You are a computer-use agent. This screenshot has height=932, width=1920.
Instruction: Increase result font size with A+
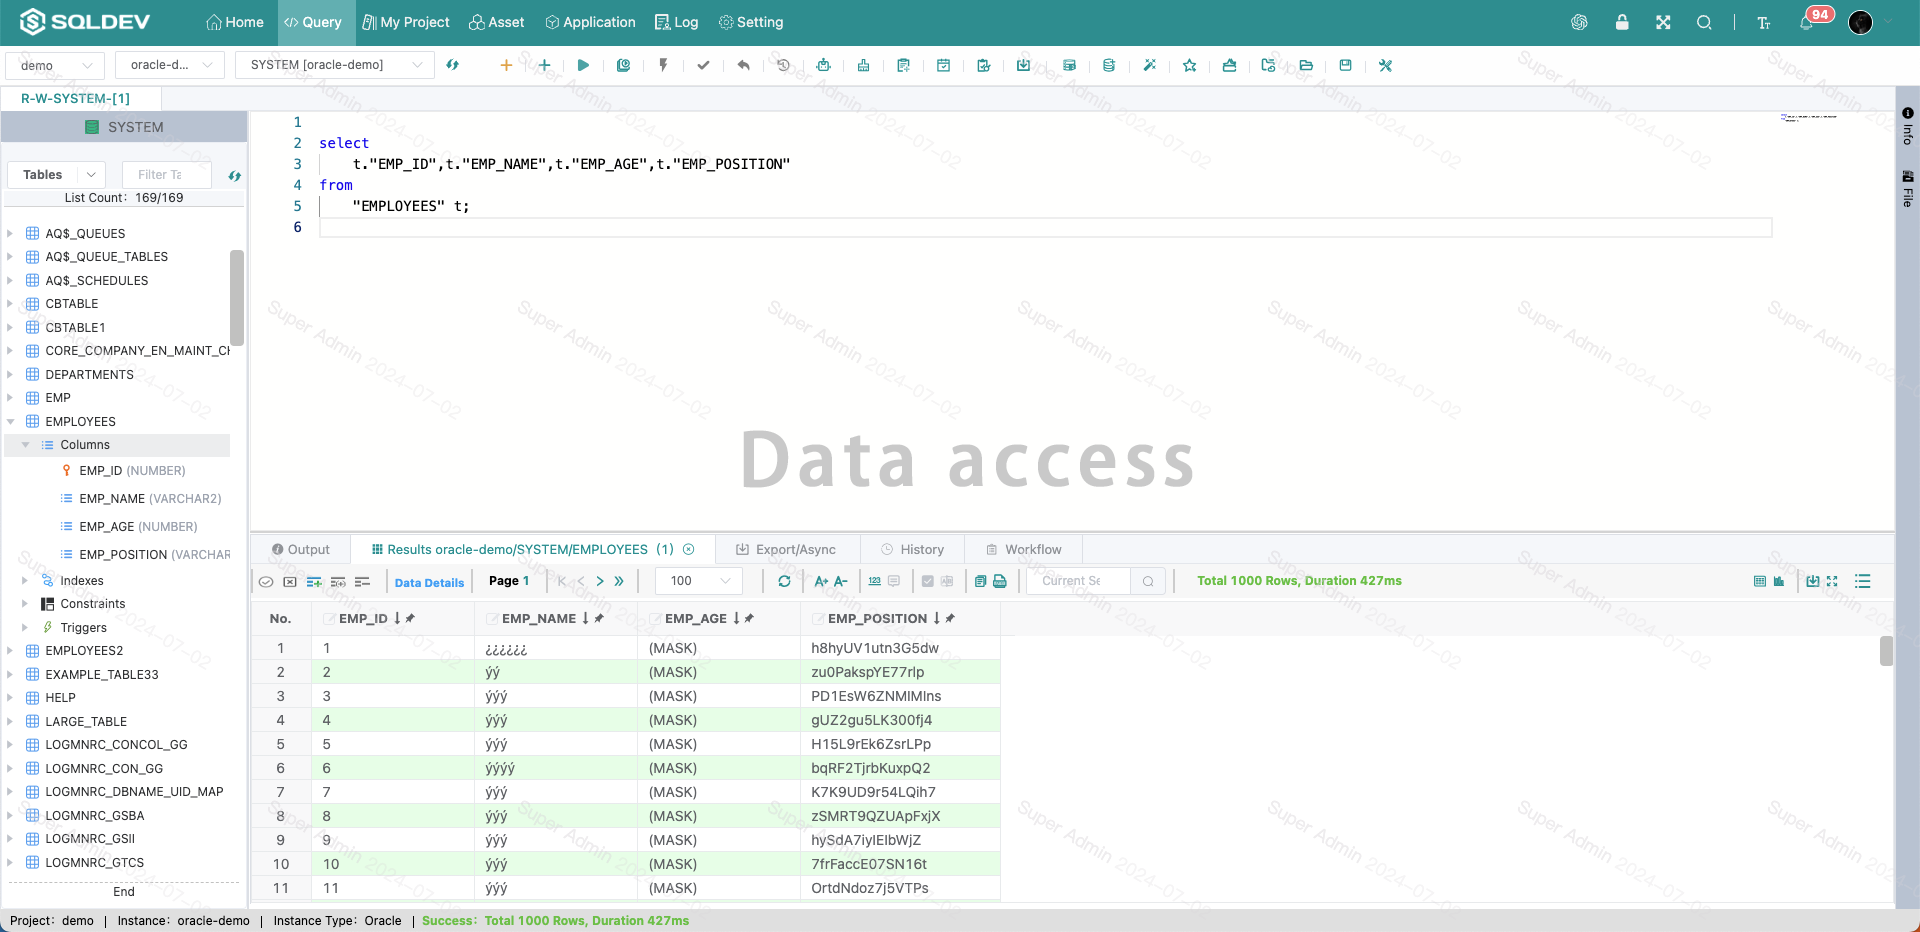(x=821, y=581)
